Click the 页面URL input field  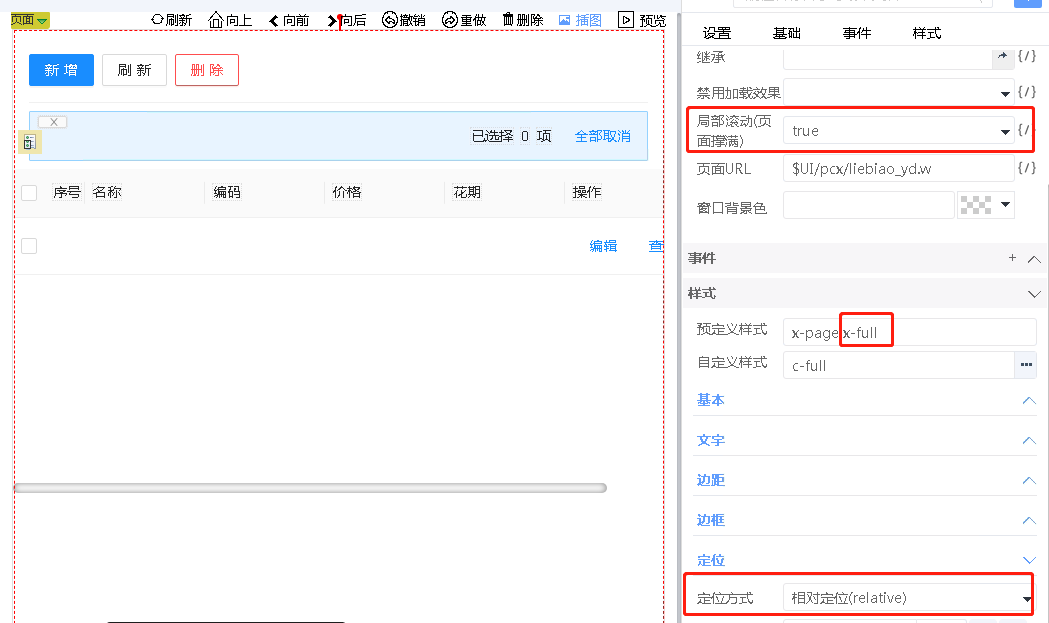click(897, 168)
